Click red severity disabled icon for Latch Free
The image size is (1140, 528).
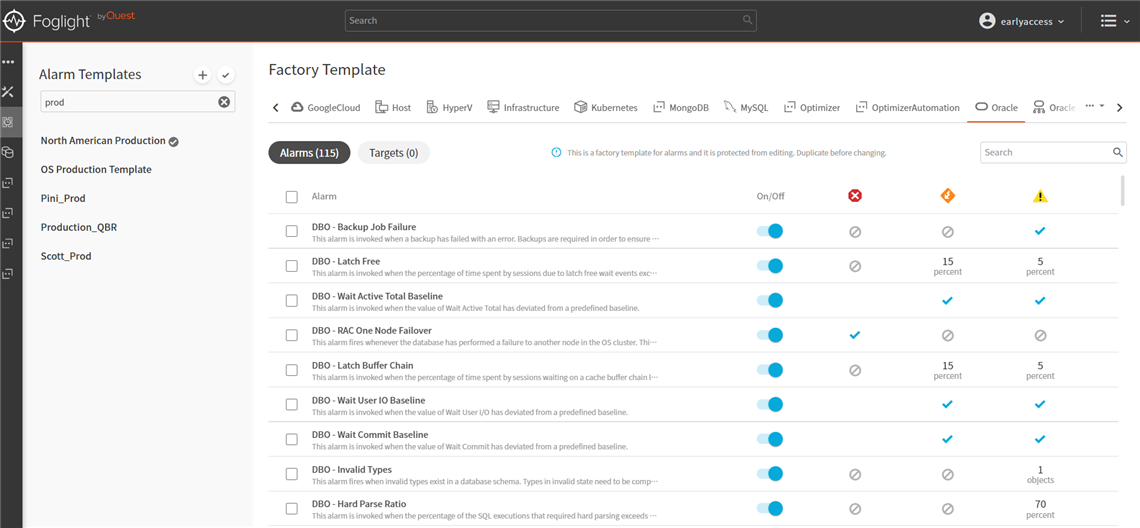pyautogui.click(x=855, y=266)
